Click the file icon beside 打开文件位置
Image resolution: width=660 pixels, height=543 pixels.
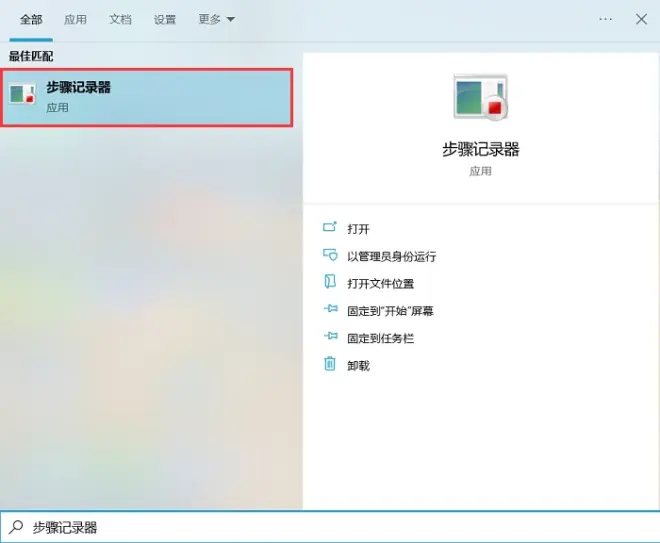coord(330,283)
